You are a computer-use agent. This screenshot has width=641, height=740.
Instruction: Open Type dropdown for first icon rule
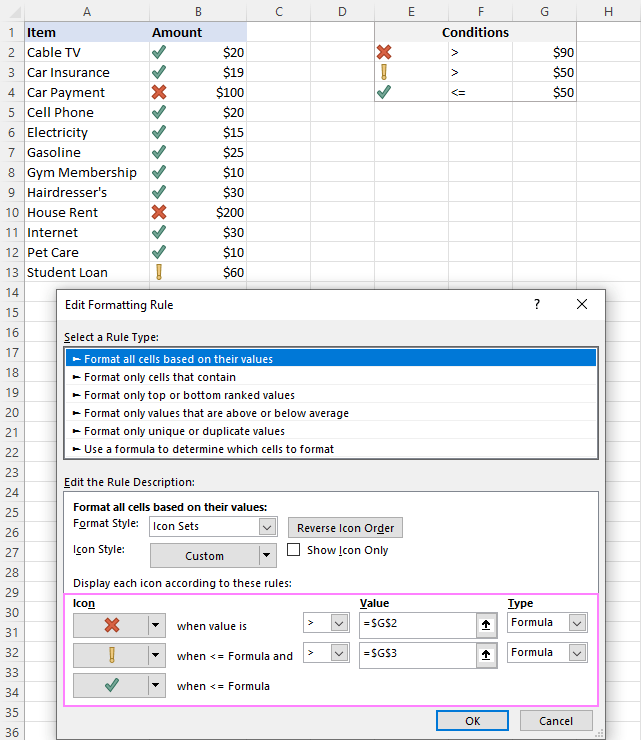pyautogui.click(x=547, y=623)
